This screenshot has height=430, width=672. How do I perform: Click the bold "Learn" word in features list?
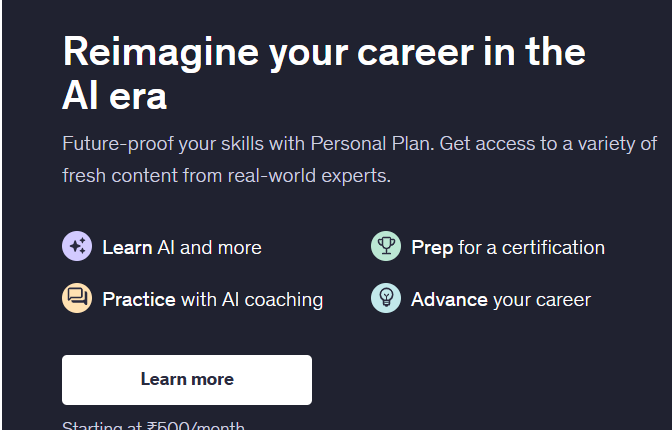[x=127, y=247]
